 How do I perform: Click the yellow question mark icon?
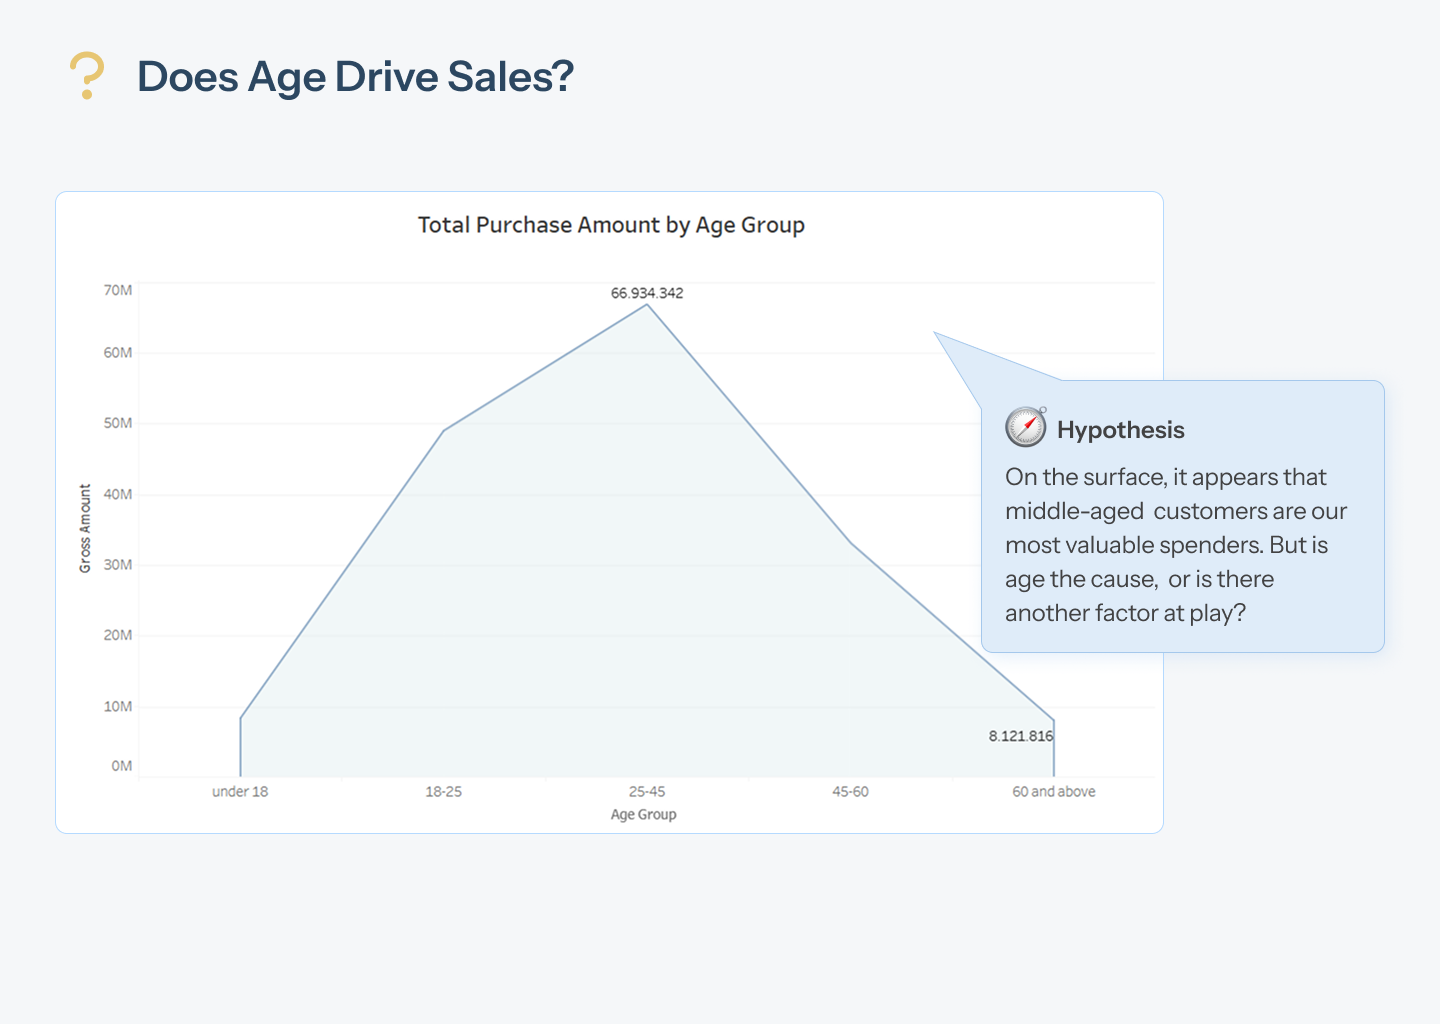tap(87, 76)
